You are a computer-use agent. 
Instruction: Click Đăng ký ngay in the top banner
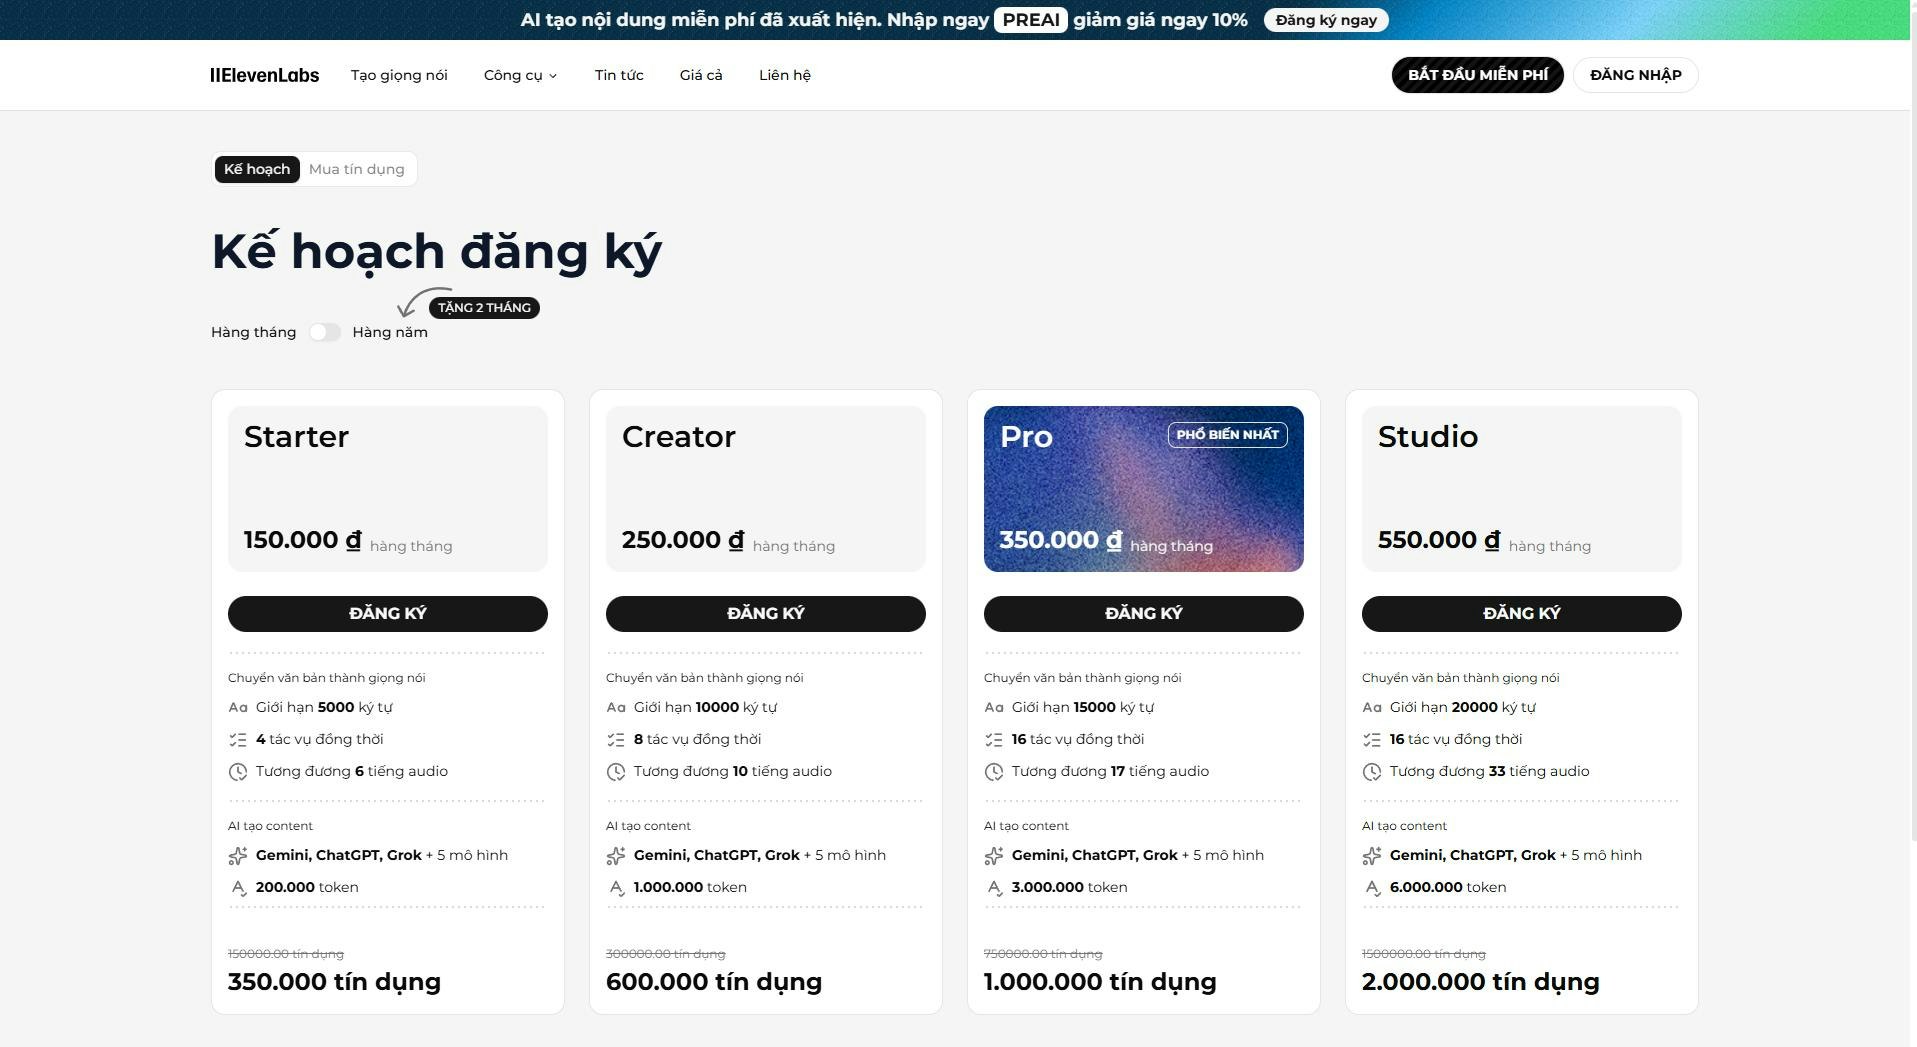[1325, 19]
